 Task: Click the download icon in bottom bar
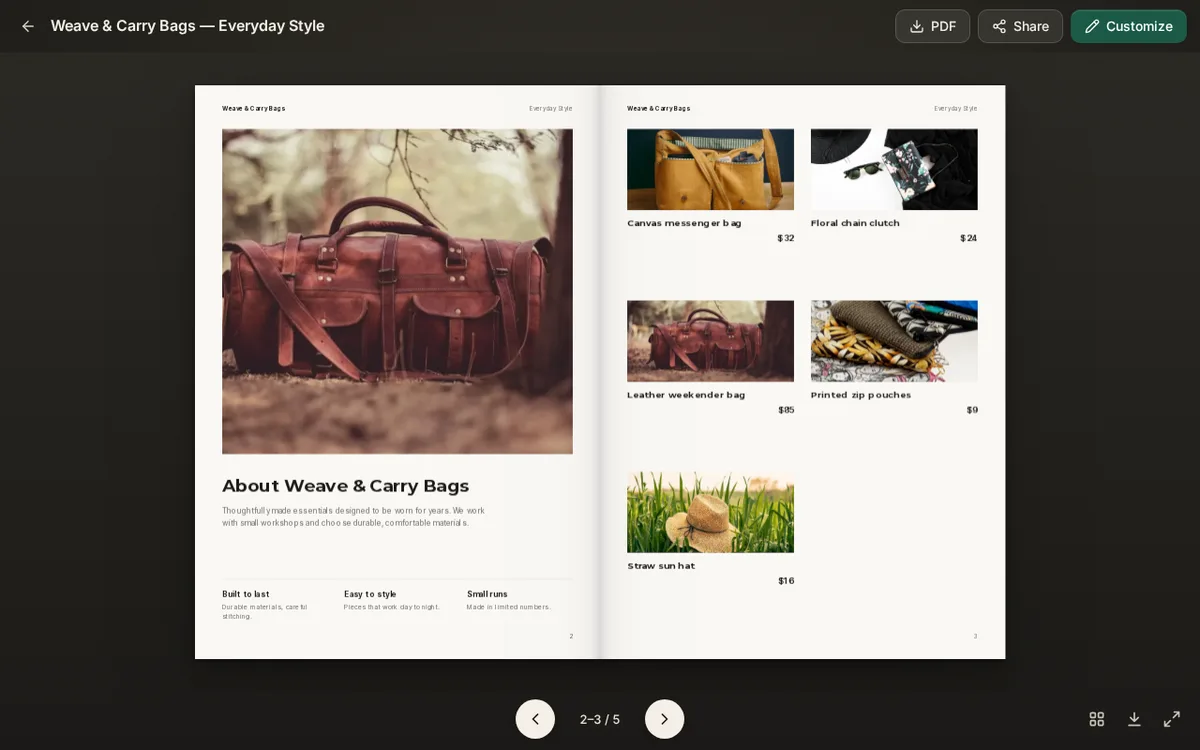click(1134, 719)
